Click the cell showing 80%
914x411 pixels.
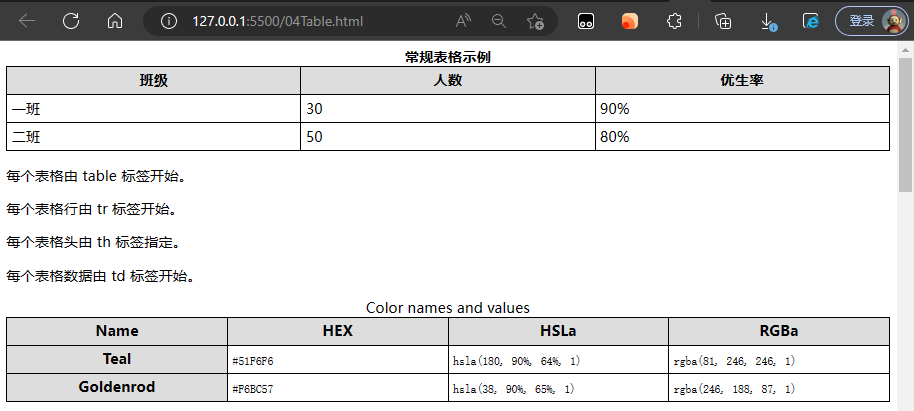[742, 136]
